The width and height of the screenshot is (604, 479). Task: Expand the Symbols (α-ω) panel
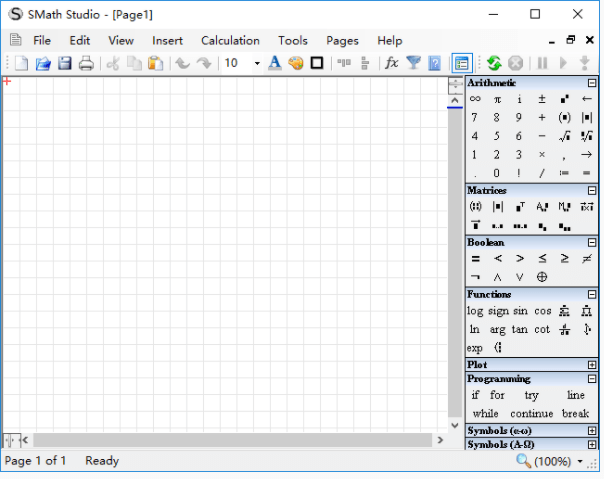592,431
